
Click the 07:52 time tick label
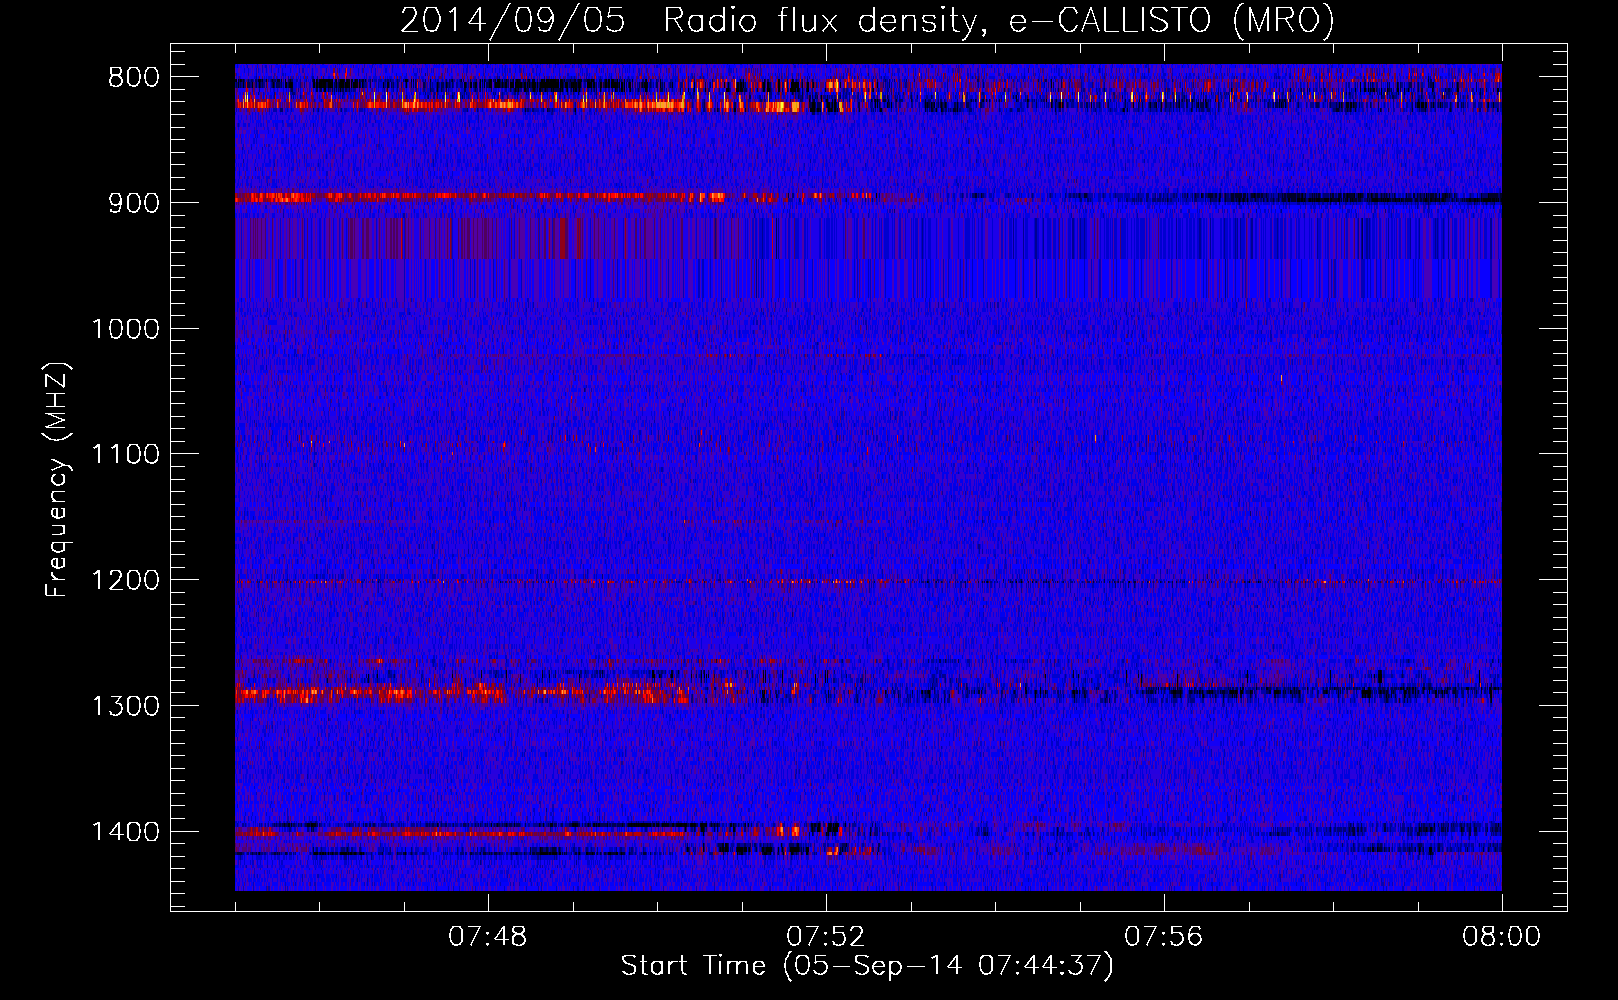pos(826,937)
